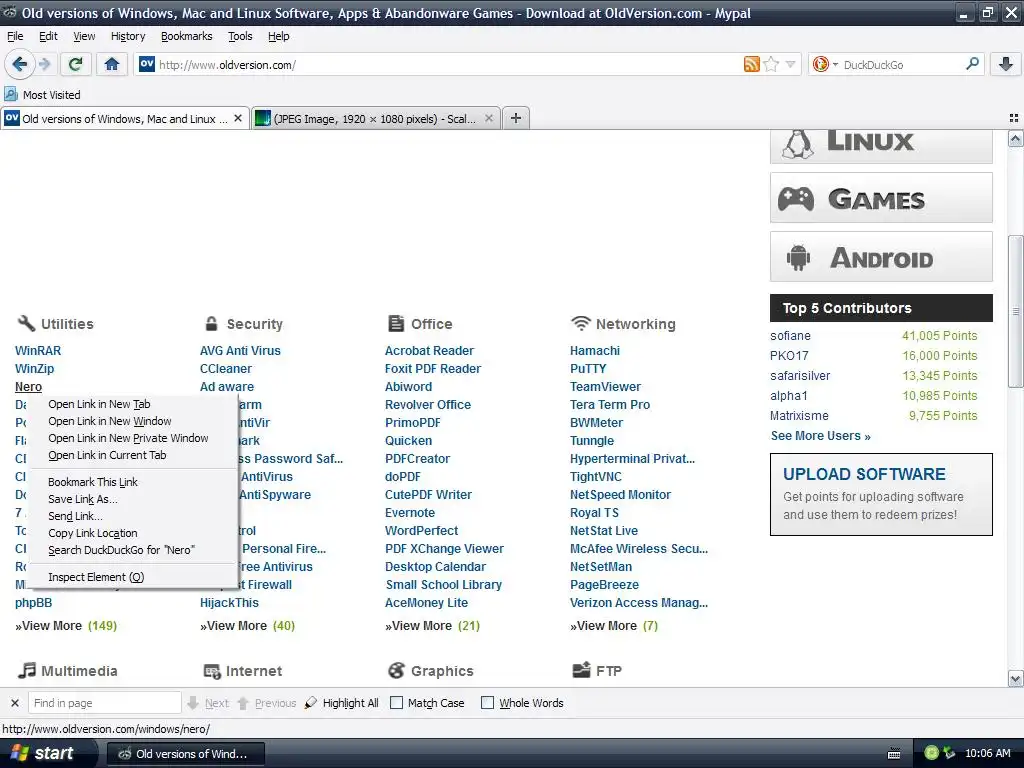Open the File menu

pos(15,36)
